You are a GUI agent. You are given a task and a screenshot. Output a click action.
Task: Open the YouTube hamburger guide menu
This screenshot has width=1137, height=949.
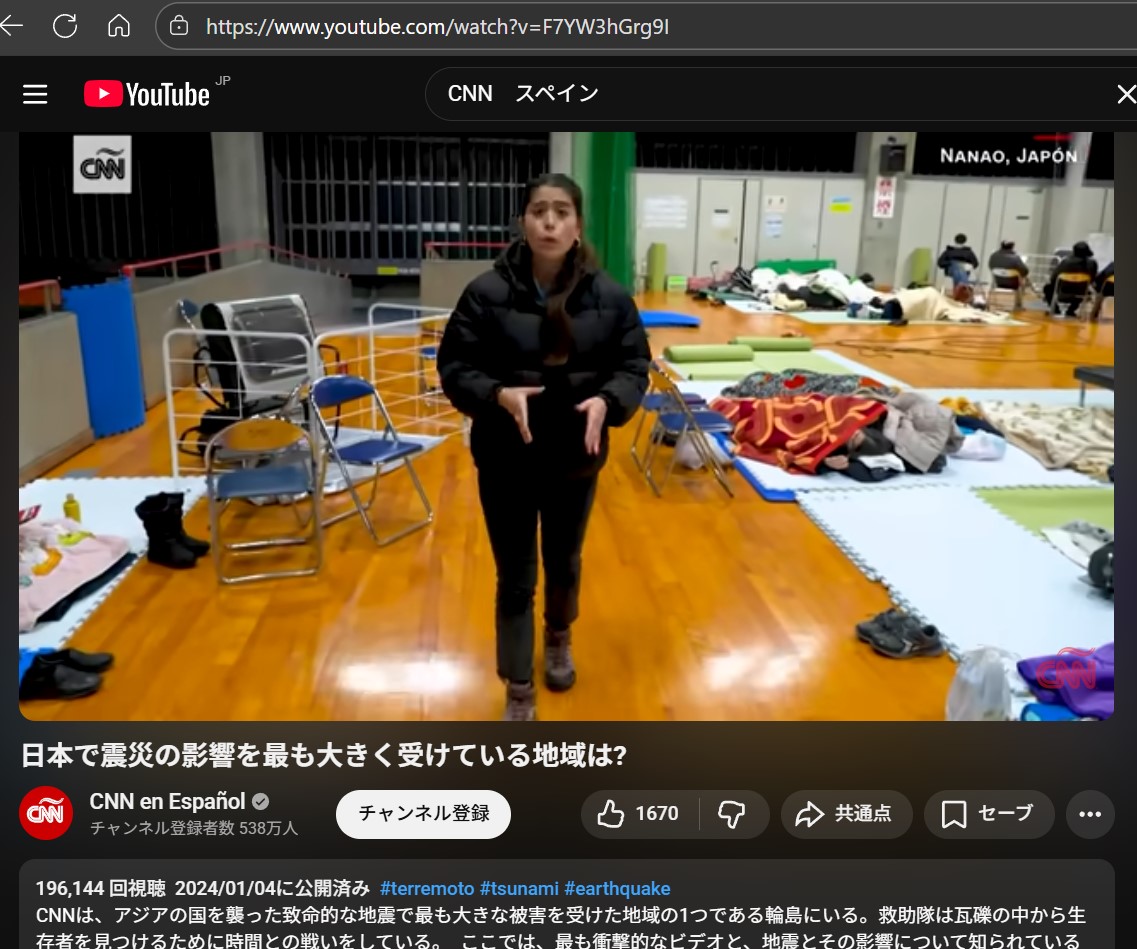coord(36,94)
